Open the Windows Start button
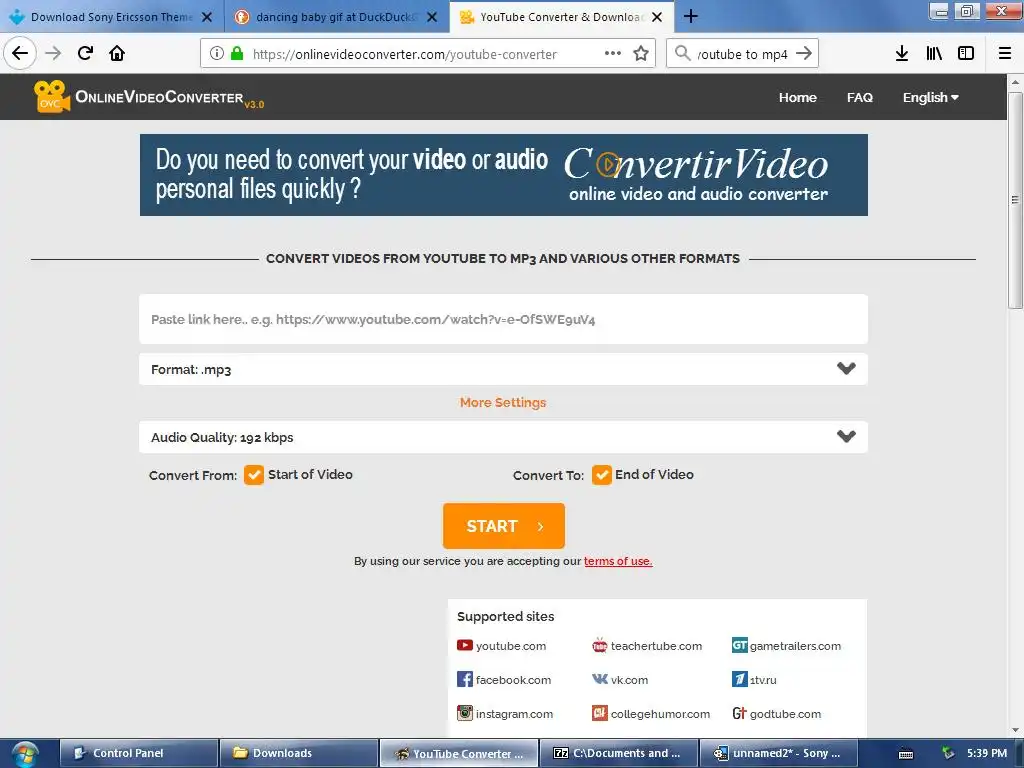Image resolution: width=1024 pixels, height=768 pixels. pos(24,754)
